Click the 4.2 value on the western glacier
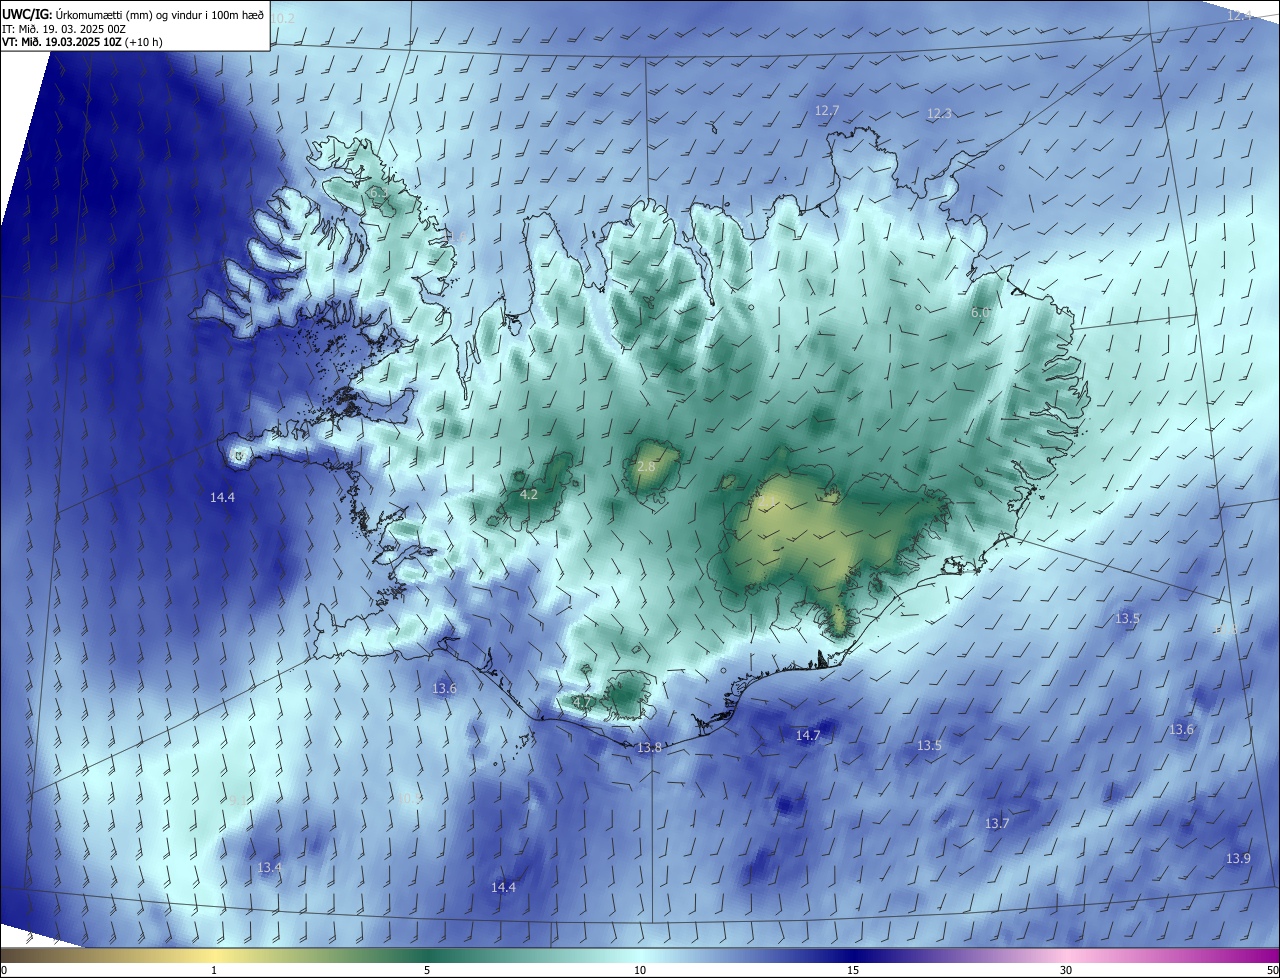The height and width of the screenshot is (978, 1280). click(529, 494)
